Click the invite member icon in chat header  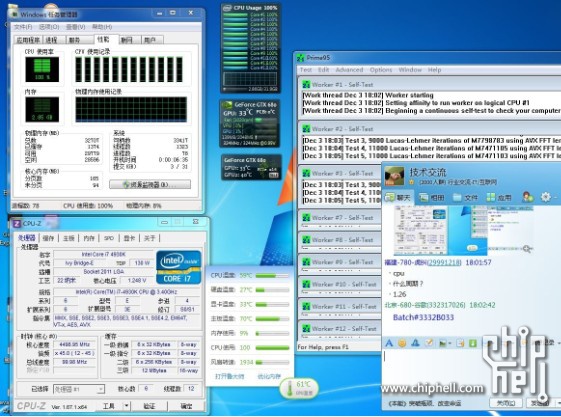528,197
